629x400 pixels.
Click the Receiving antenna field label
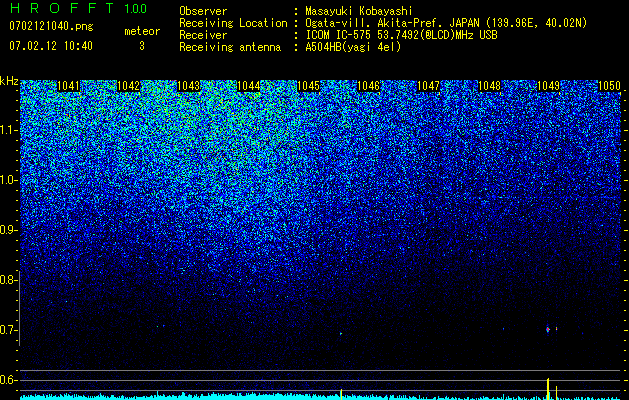230,47
